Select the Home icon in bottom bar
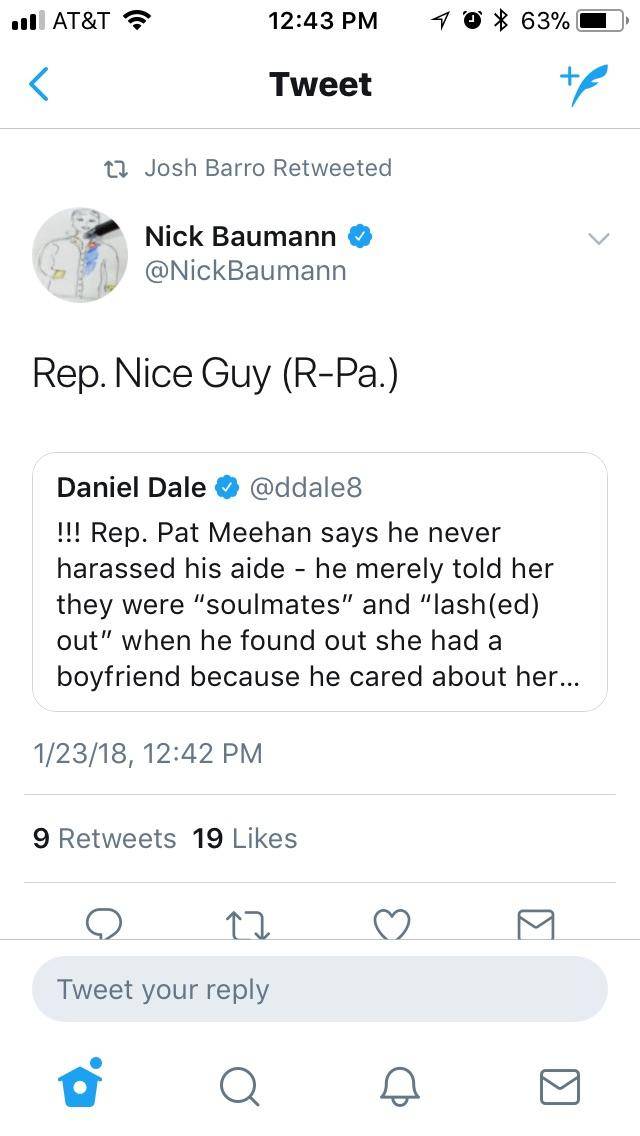 click(x=80, y=1086)
